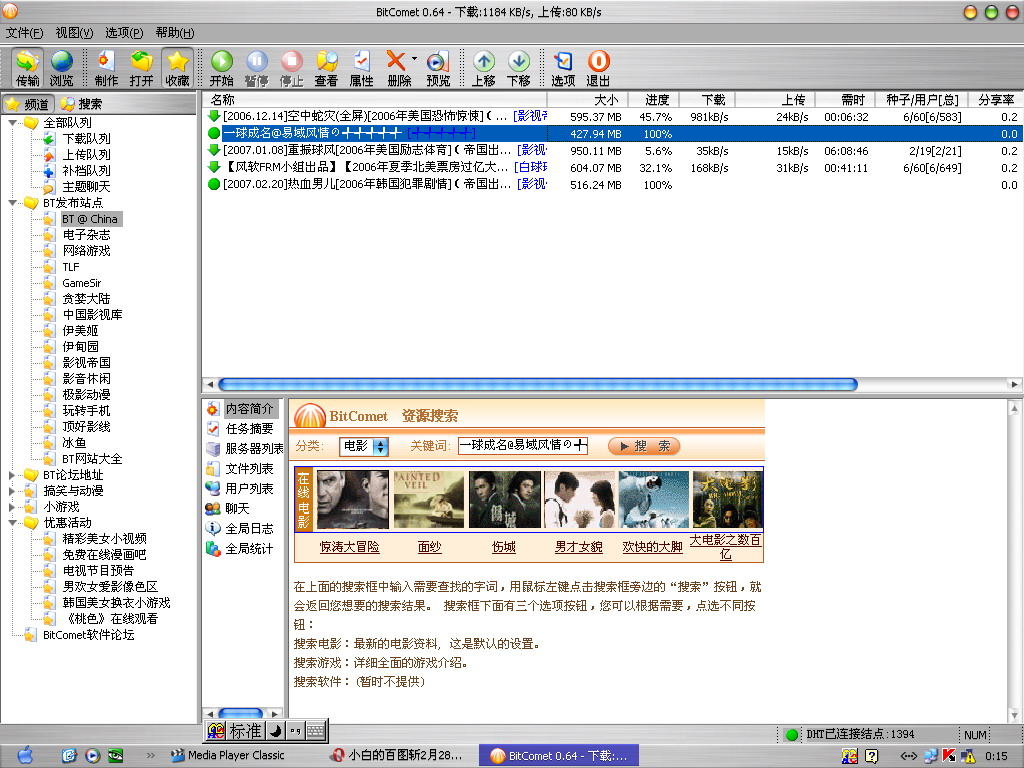This screenshot has width=1024, height=768.
Task: Select the 热血男儿 completed task row
Action: (613, 185)
